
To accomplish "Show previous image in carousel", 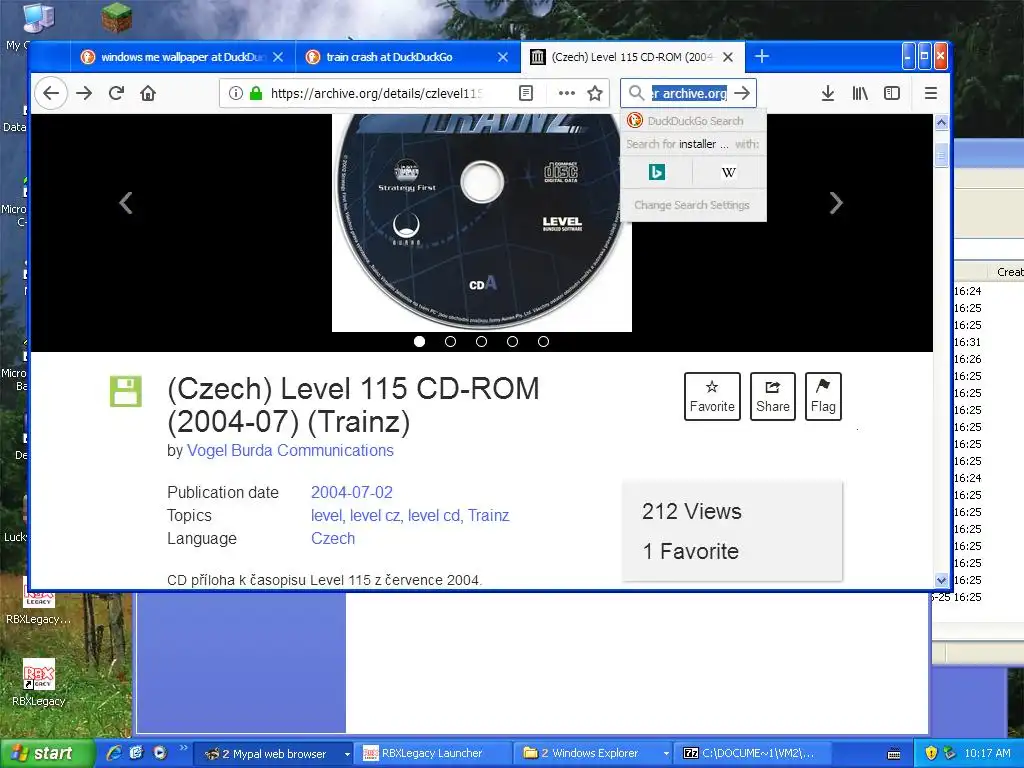I will pos(126,203).
